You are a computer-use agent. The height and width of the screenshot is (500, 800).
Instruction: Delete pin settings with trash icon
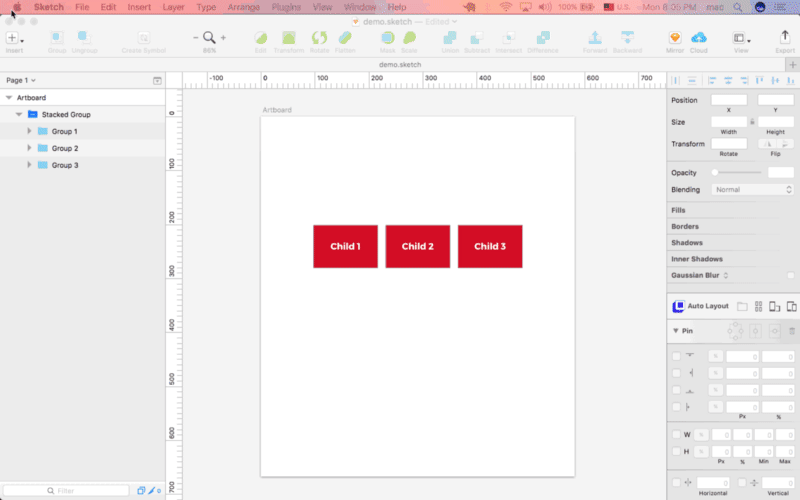(792, 331)
